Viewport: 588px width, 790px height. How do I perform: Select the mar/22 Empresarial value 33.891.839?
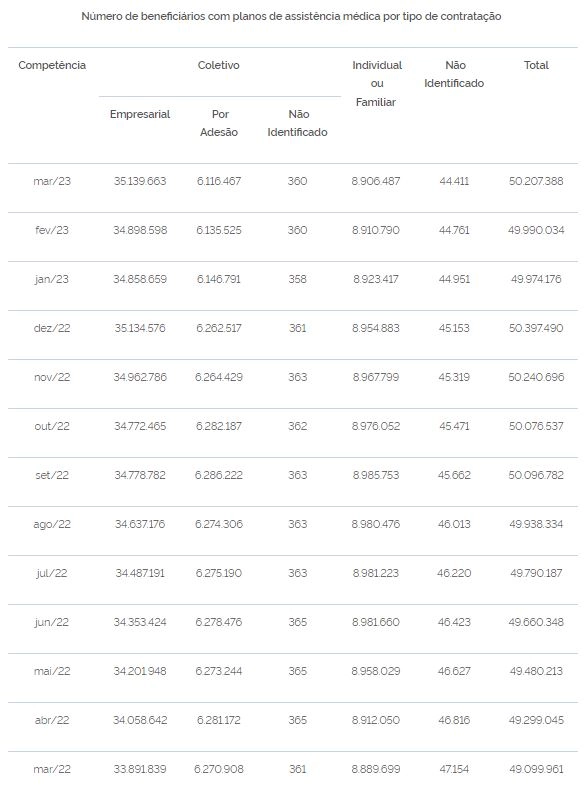[x=140, y=769]
